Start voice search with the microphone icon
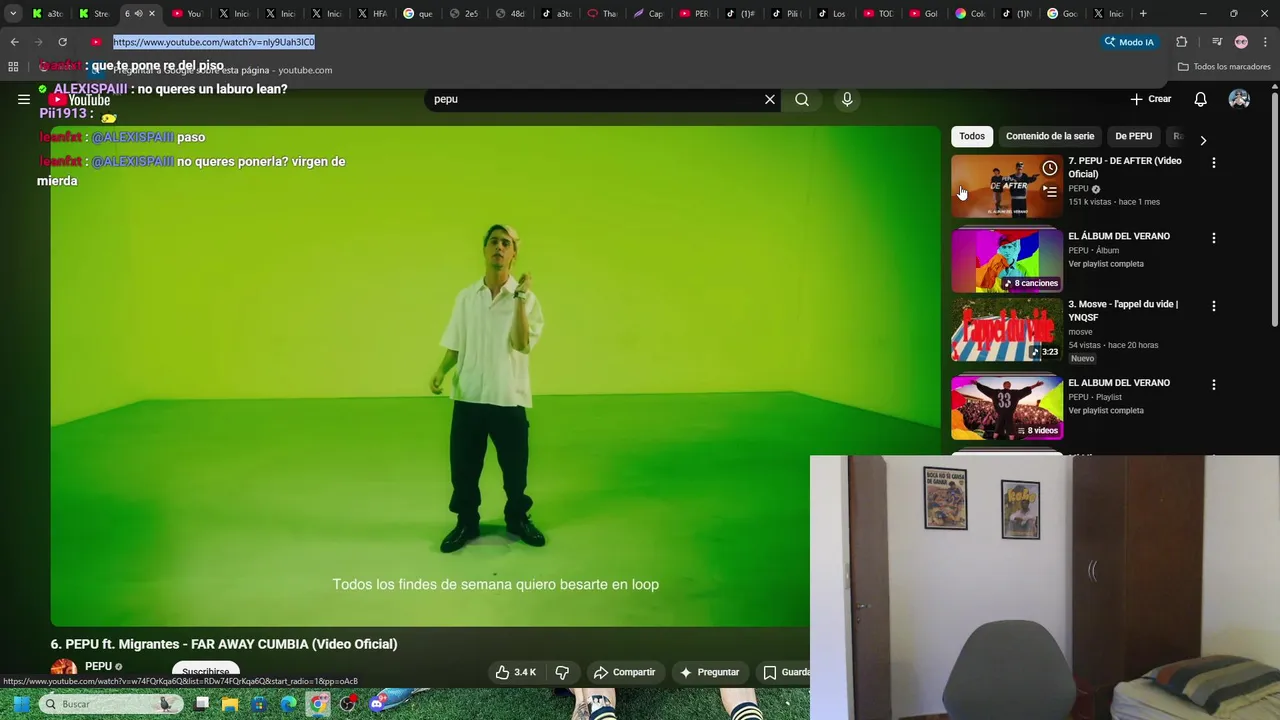 (x=847, y=99)
